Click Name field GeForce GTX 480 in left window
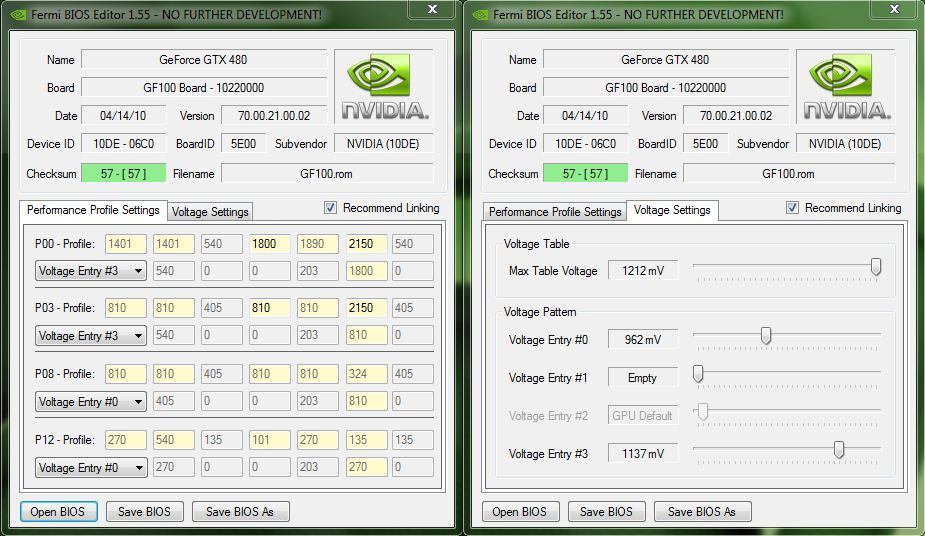Image resolution: width=925 pixels, height=536 pixels. tap(204, 60)
